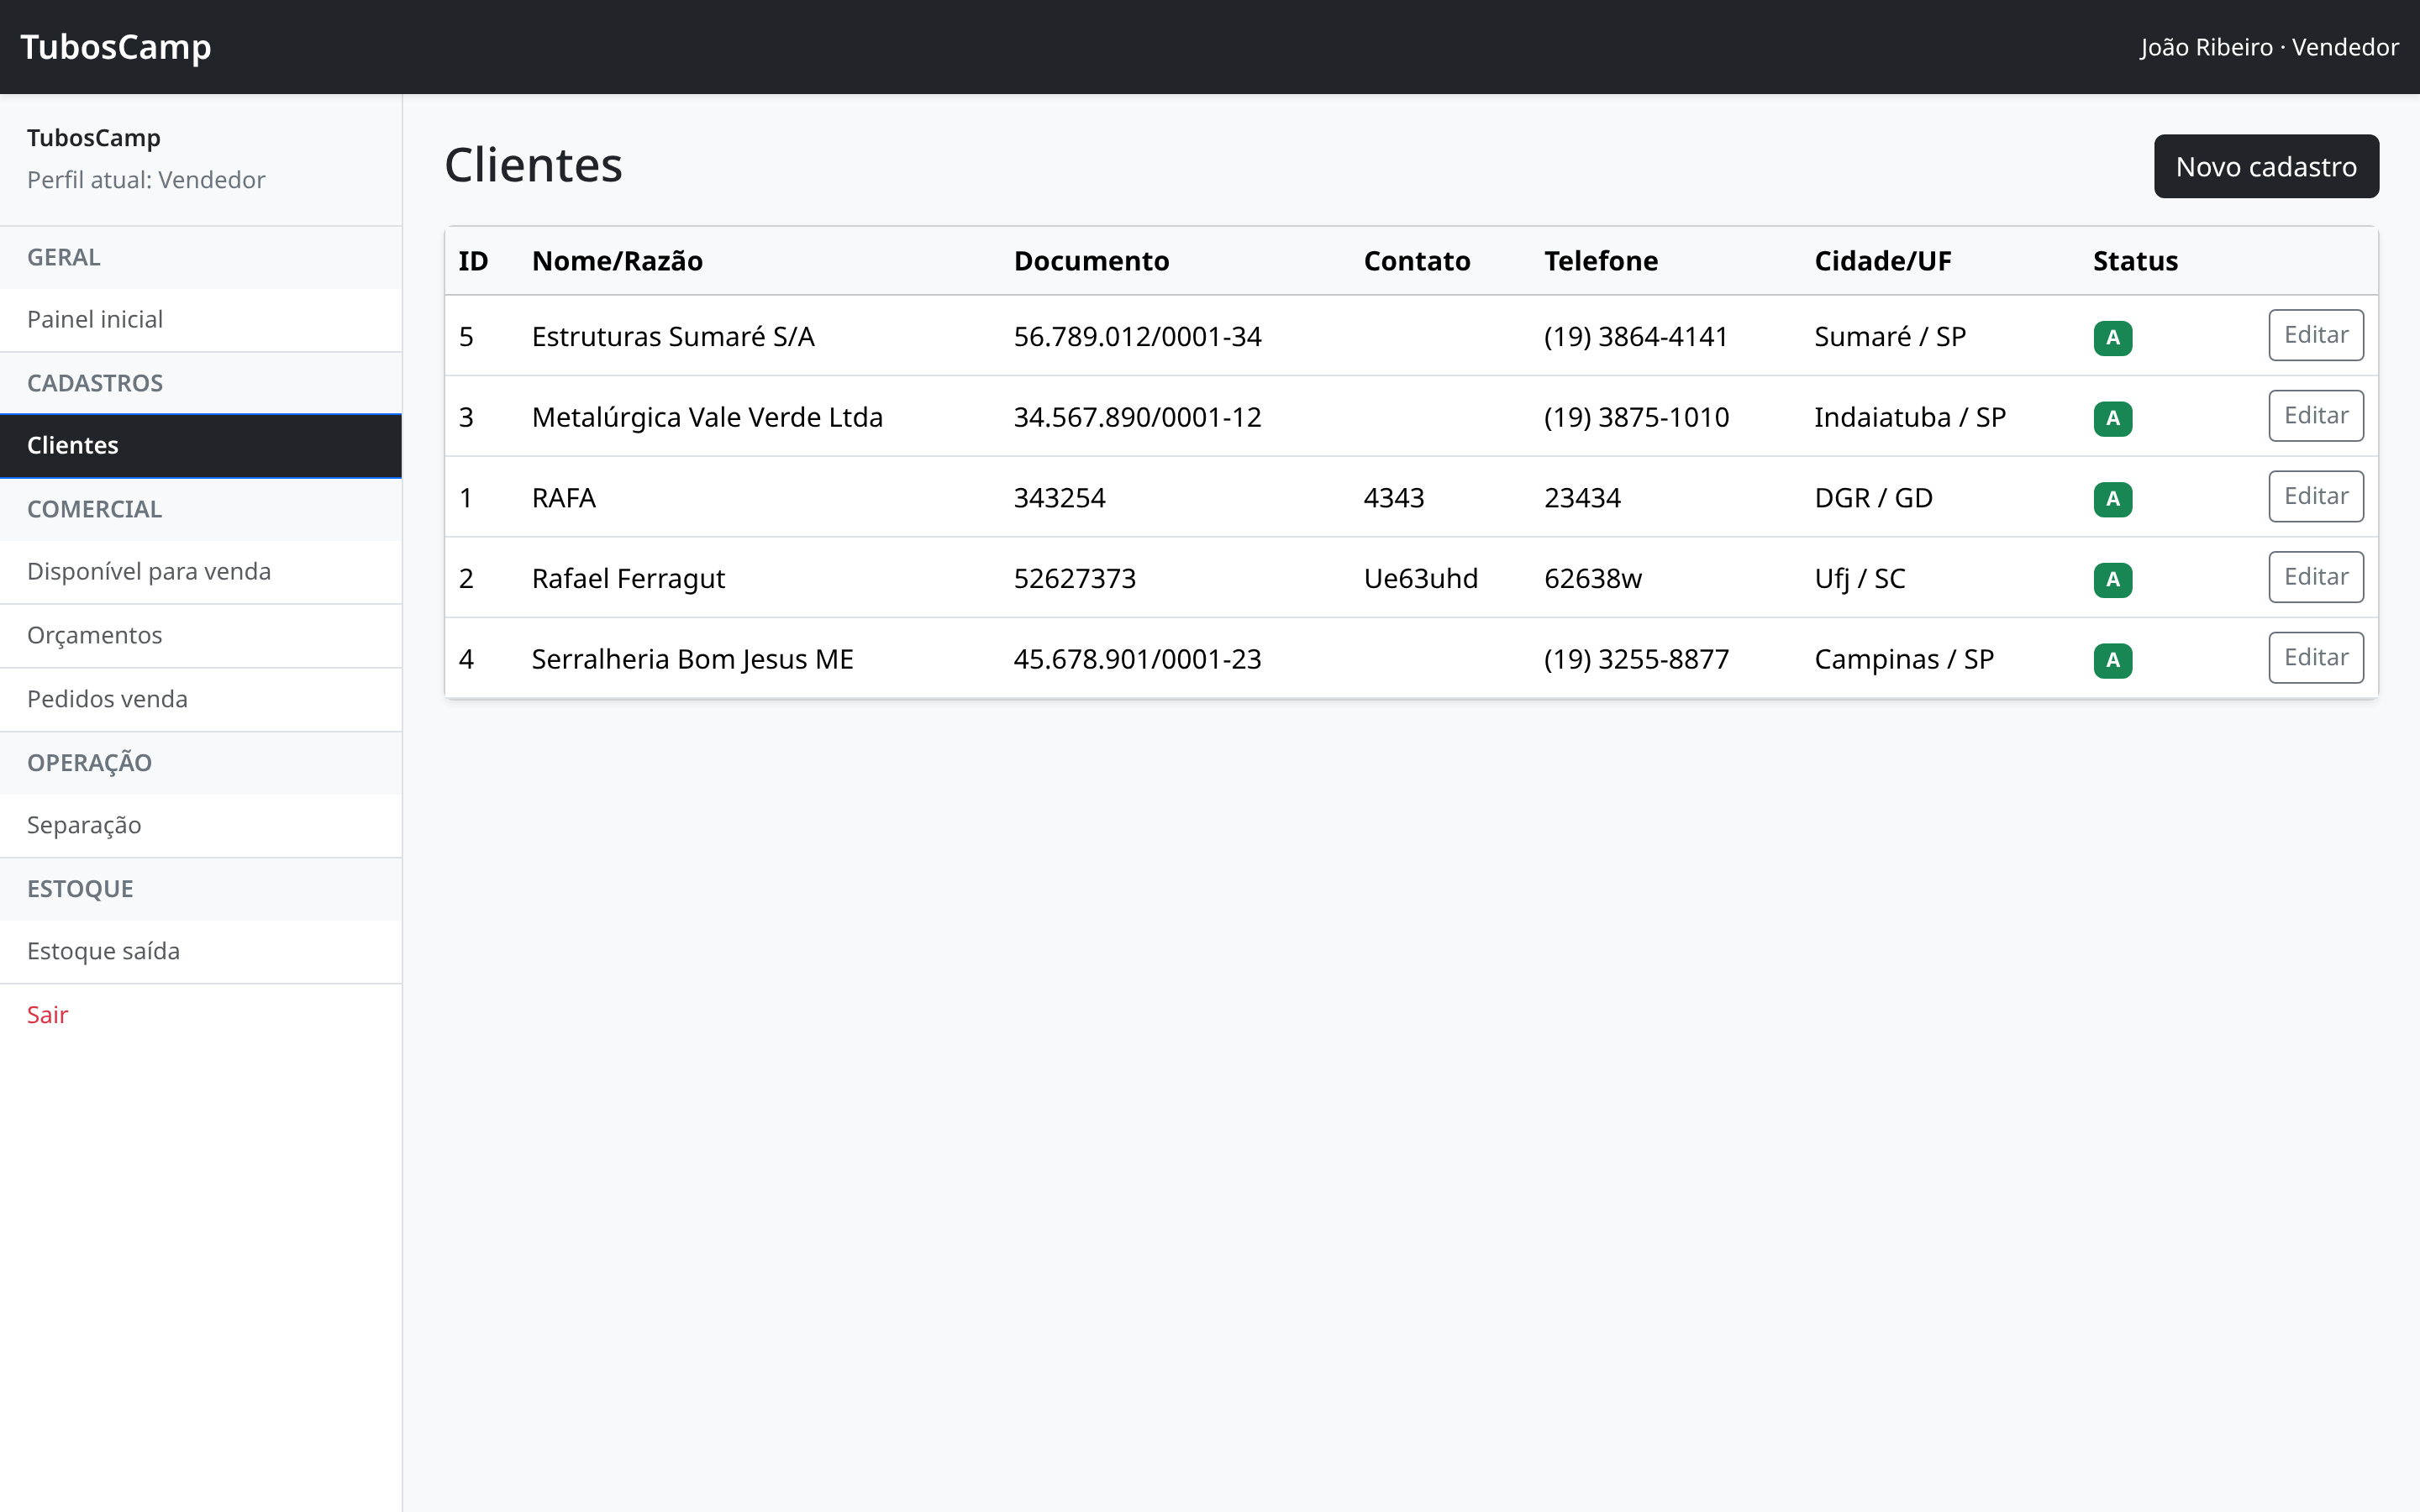This screenshot has width=2420, height=1512.
Task: Open the Separação section
Action: click(x=201, y=826)
